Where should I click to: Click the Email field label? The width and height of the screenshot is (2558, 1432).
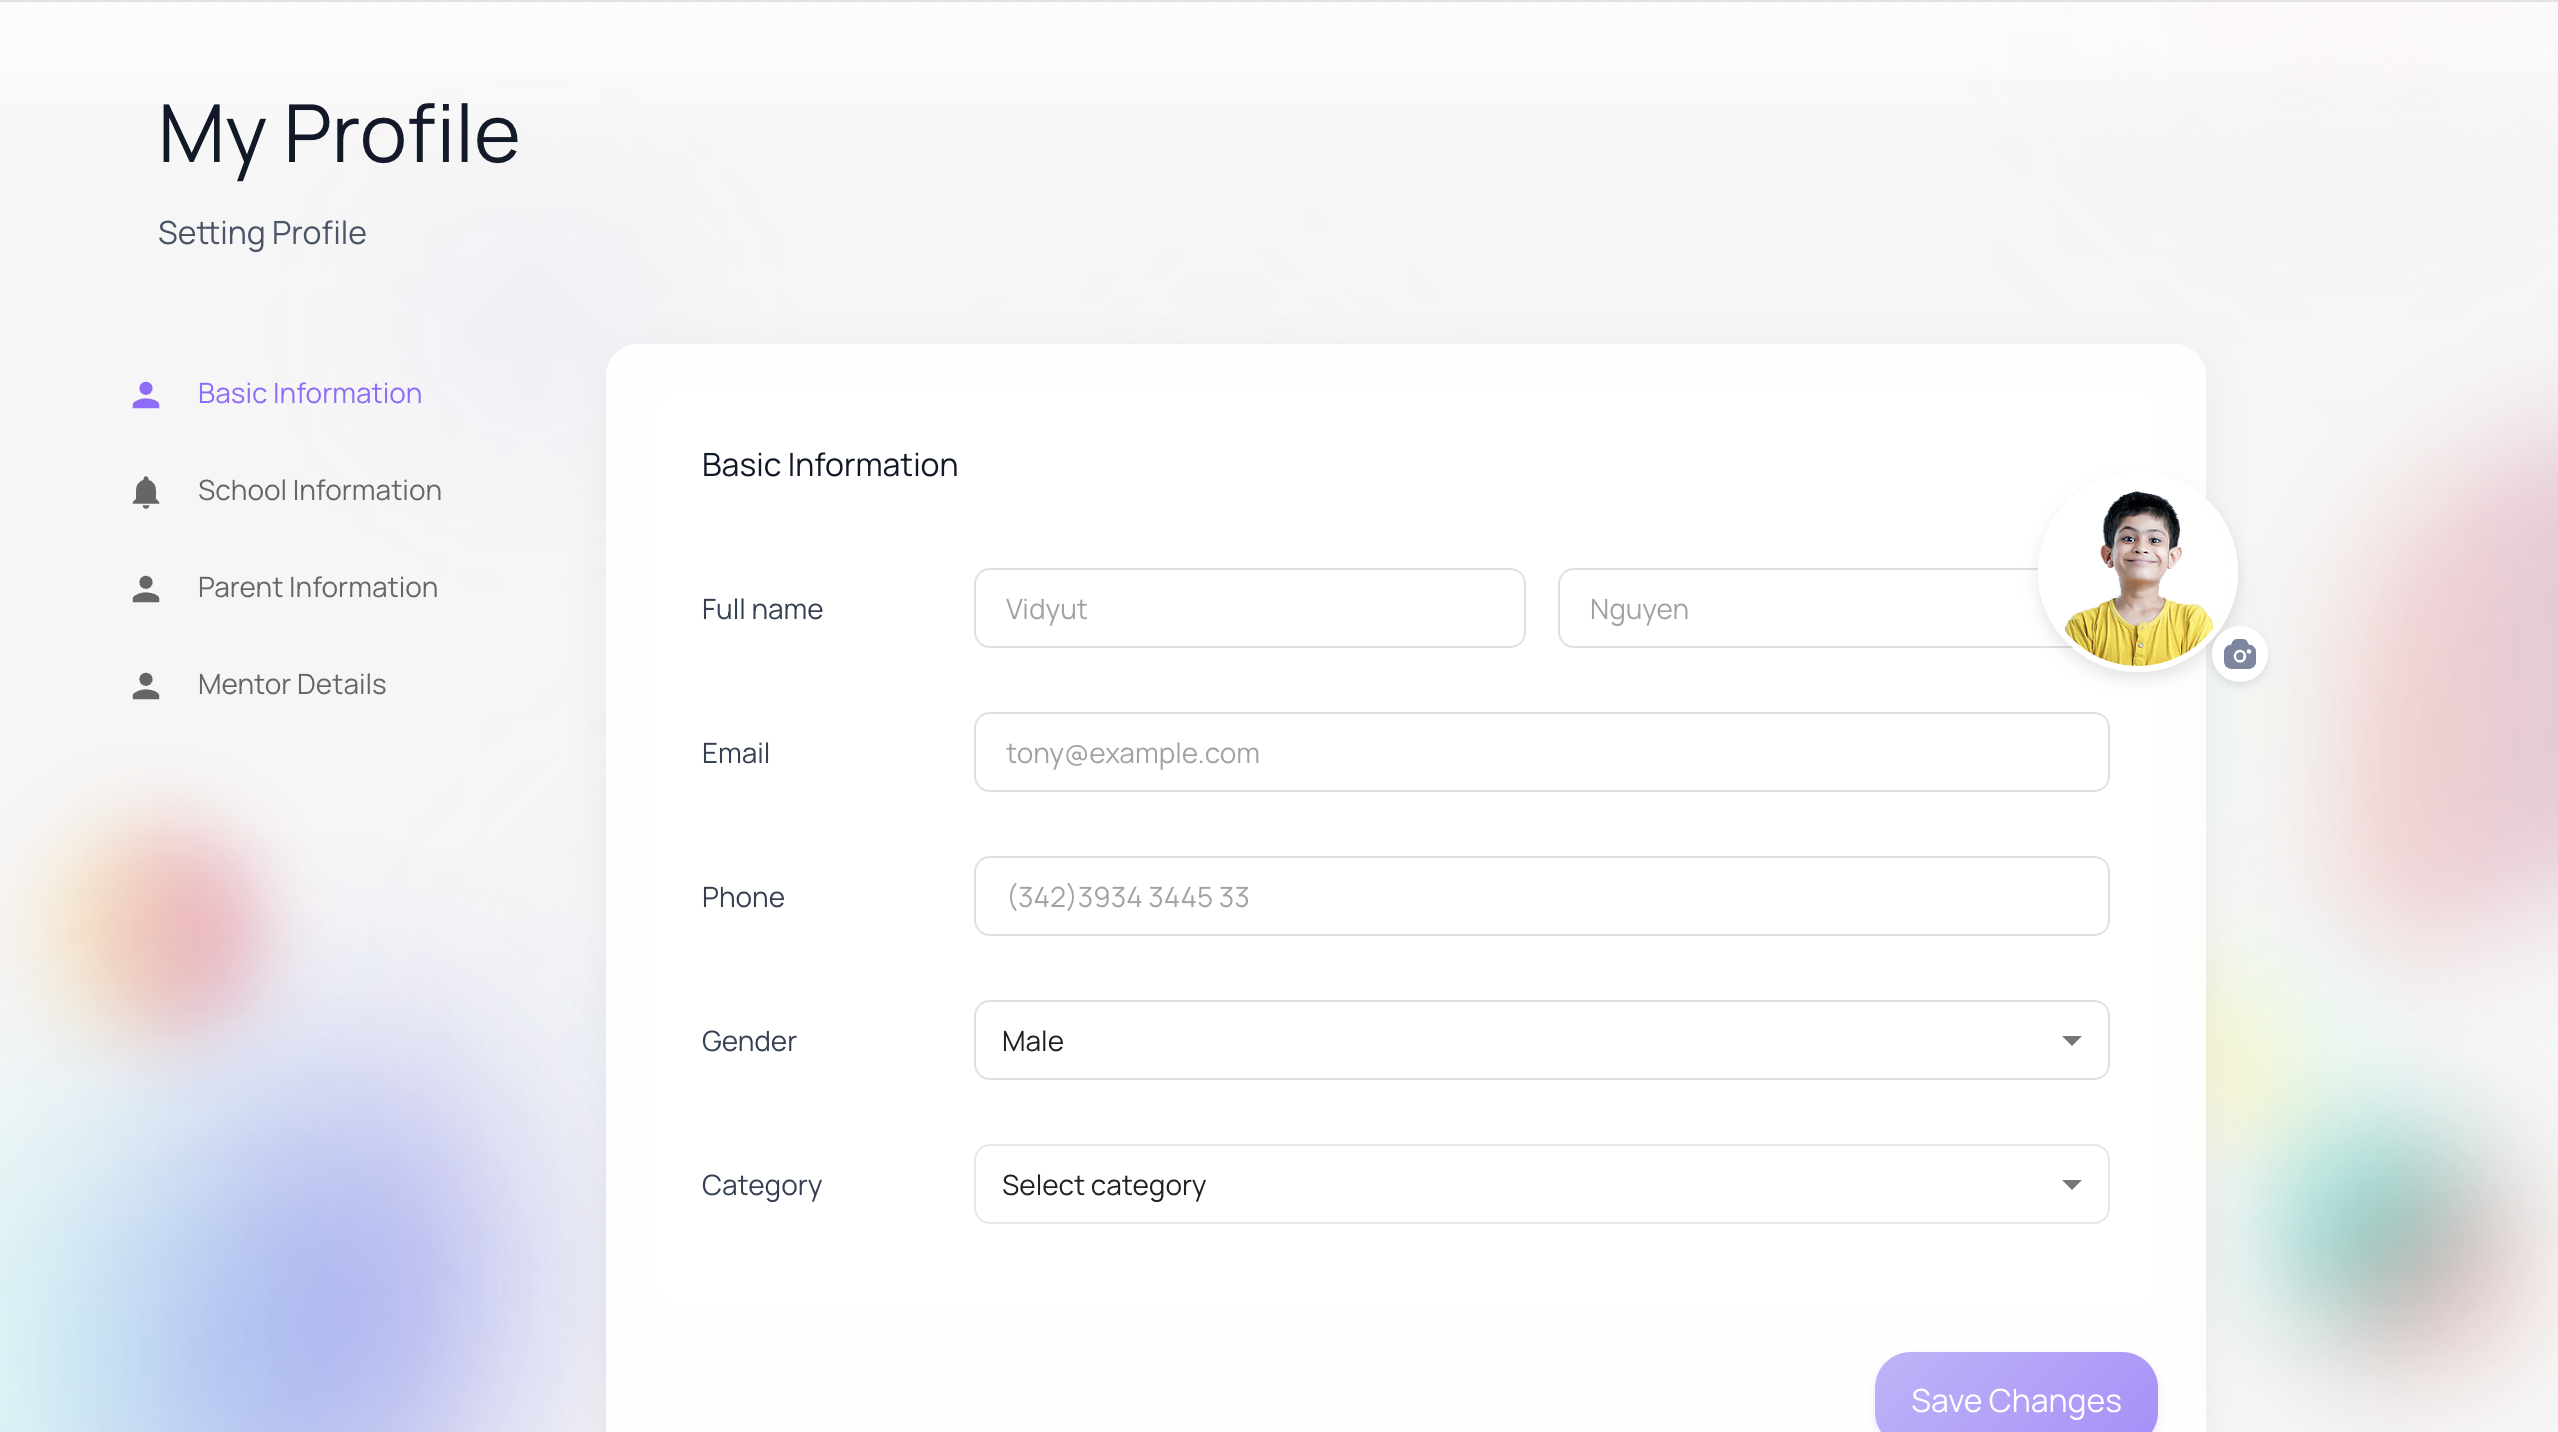point(735,753)
